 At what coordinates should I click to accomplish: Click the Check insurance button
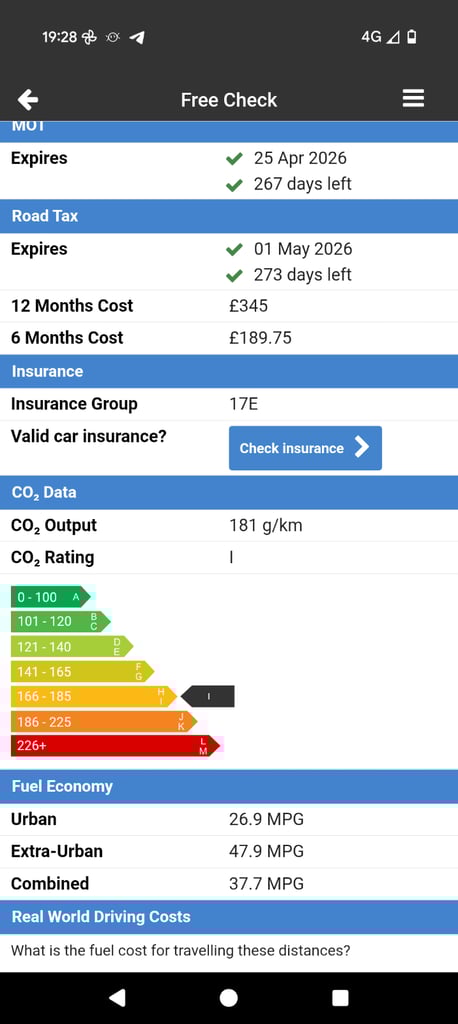305,448
